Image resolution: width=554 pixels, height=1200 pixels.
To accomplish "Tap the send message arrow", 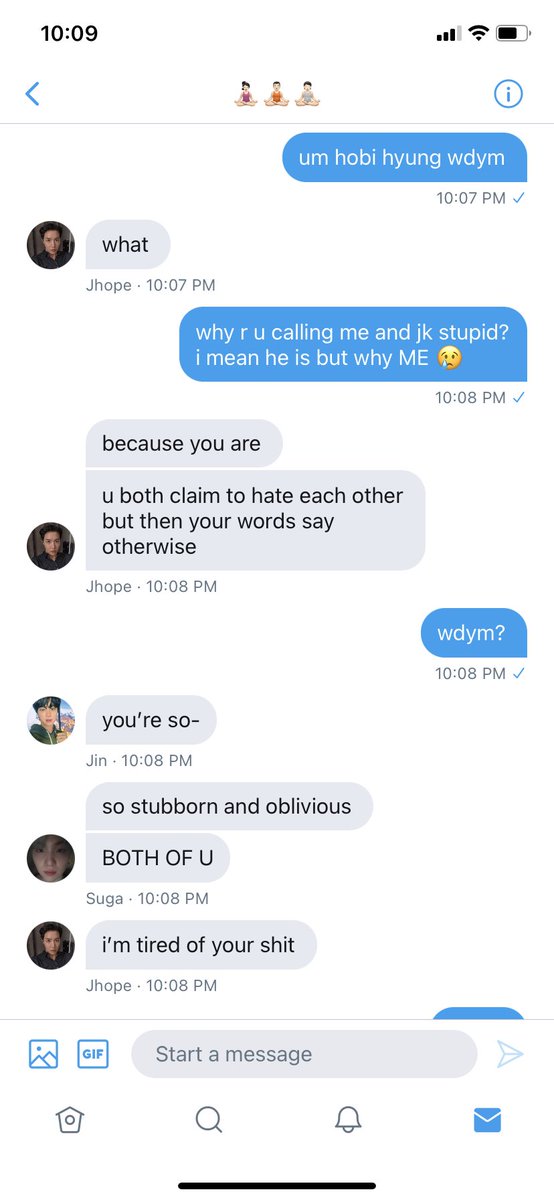I will coord(510,1054).
